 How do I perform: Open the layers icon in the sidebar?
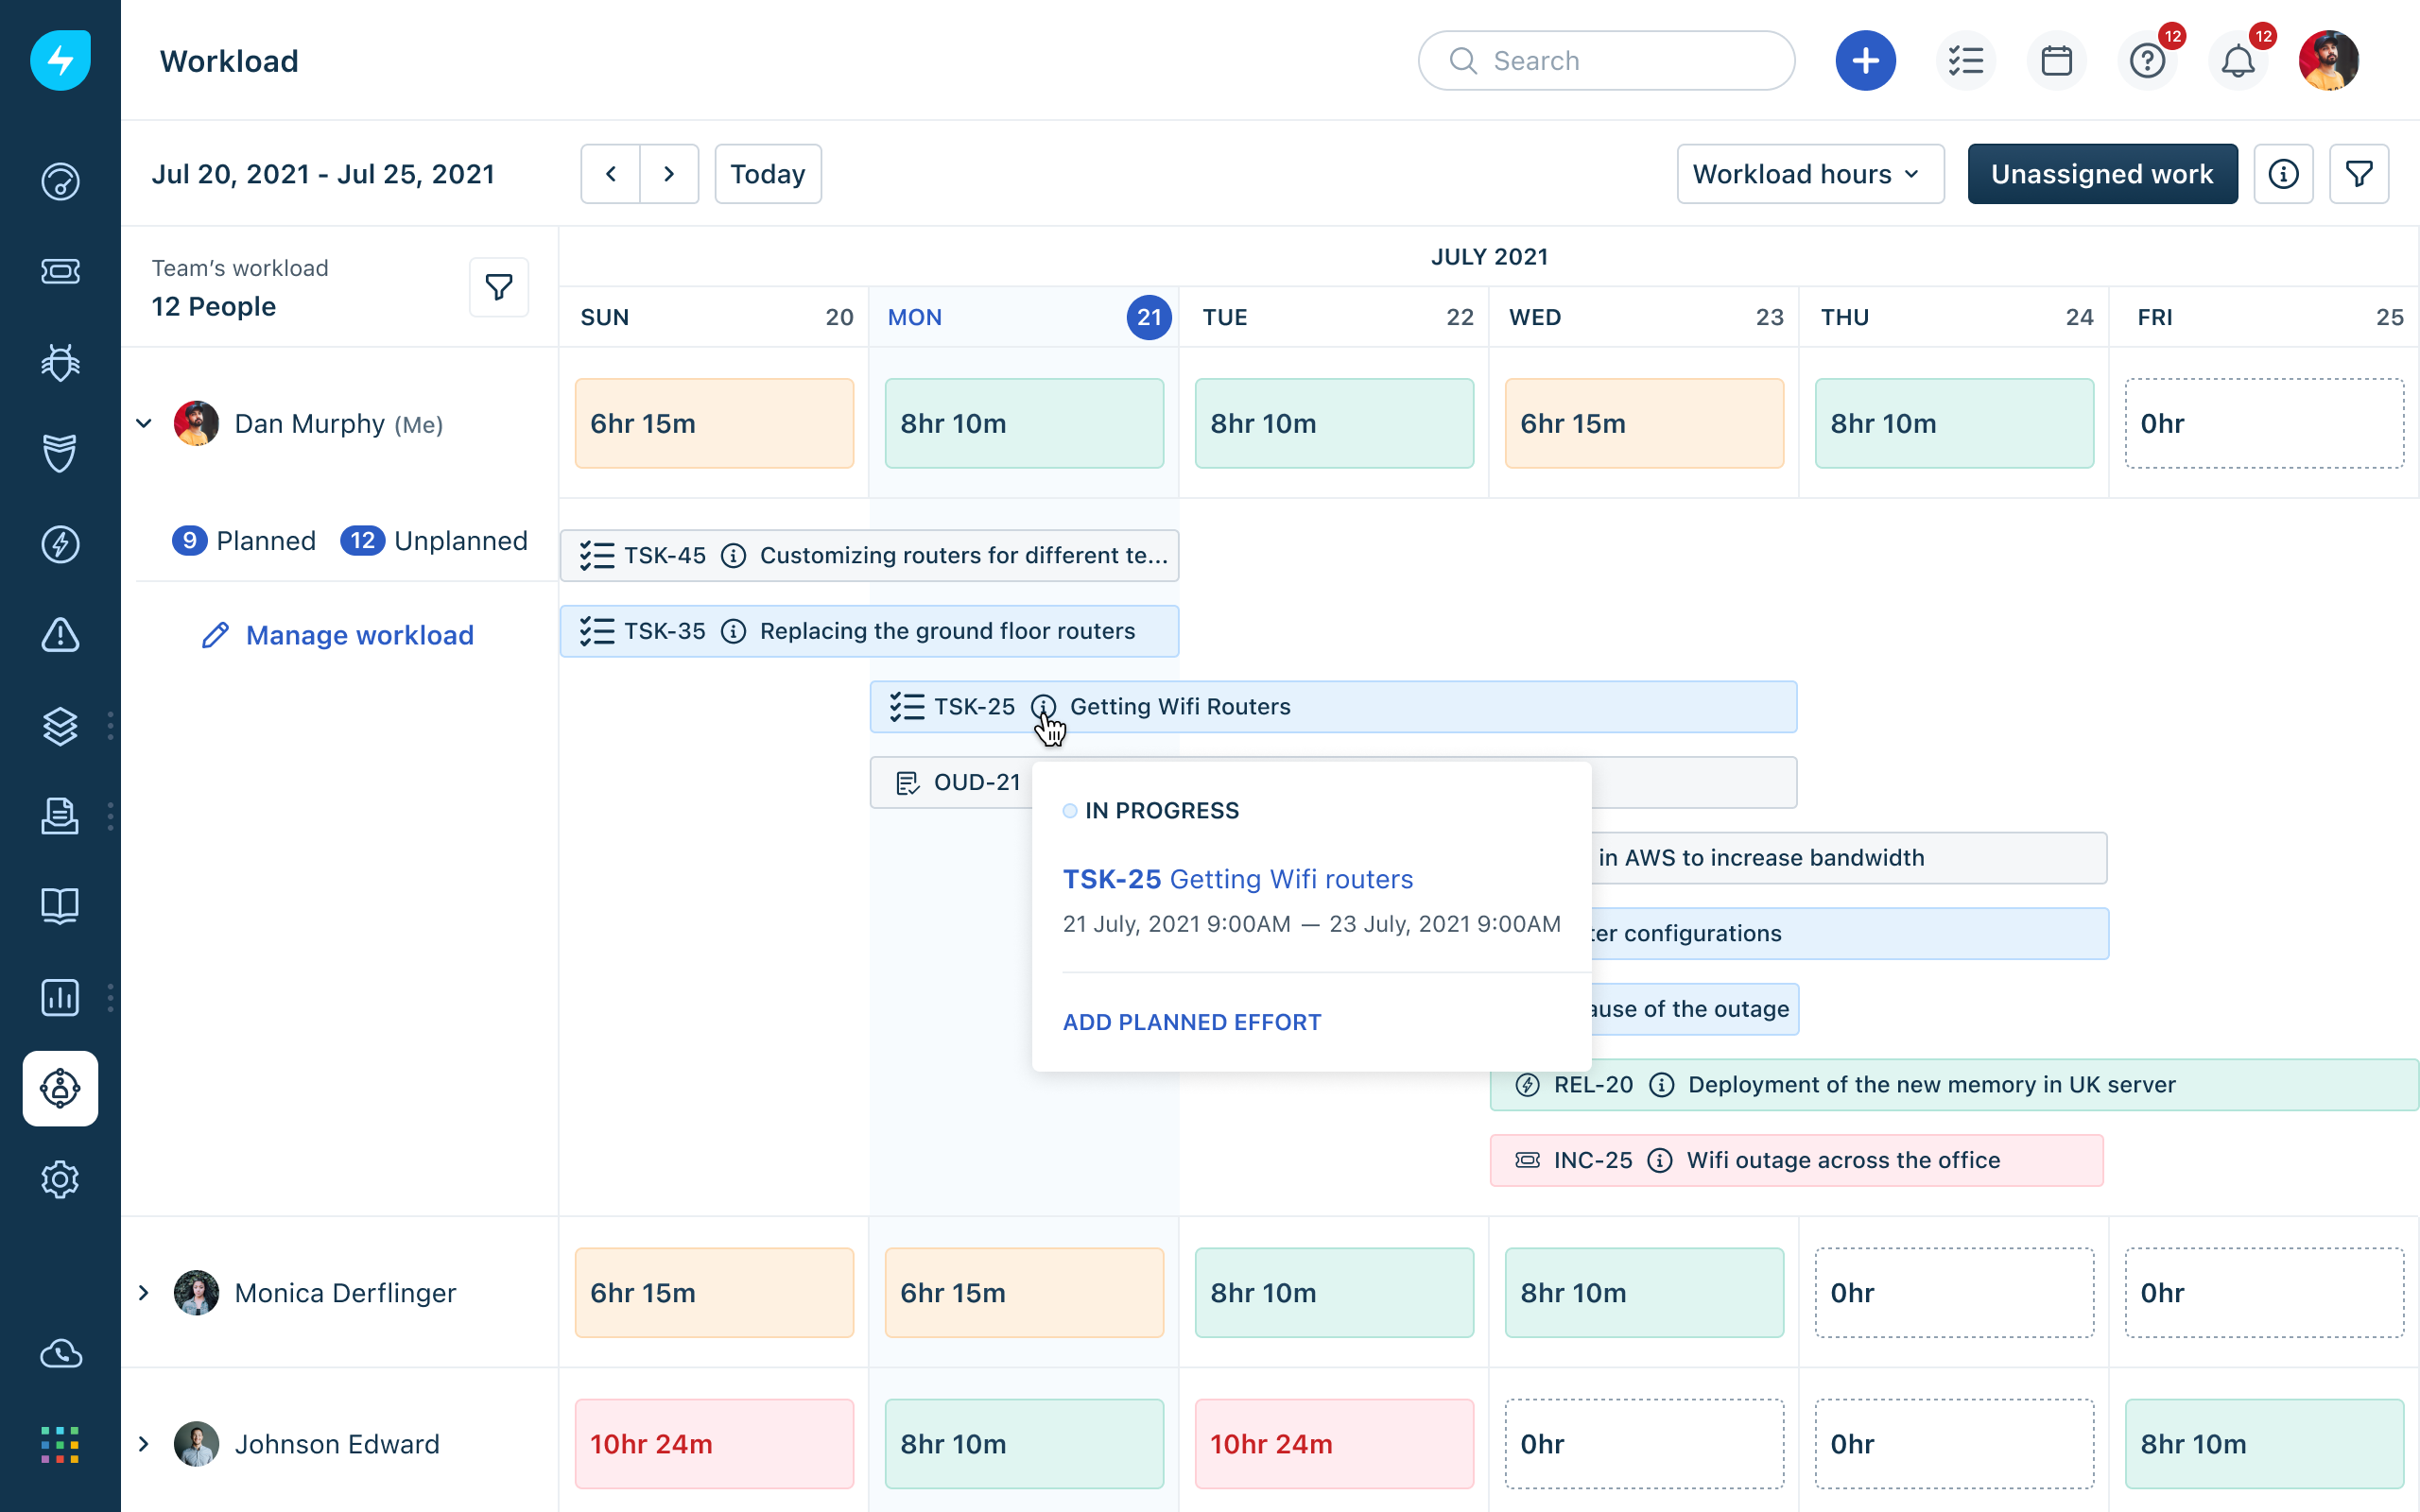(x=60, y=727)
